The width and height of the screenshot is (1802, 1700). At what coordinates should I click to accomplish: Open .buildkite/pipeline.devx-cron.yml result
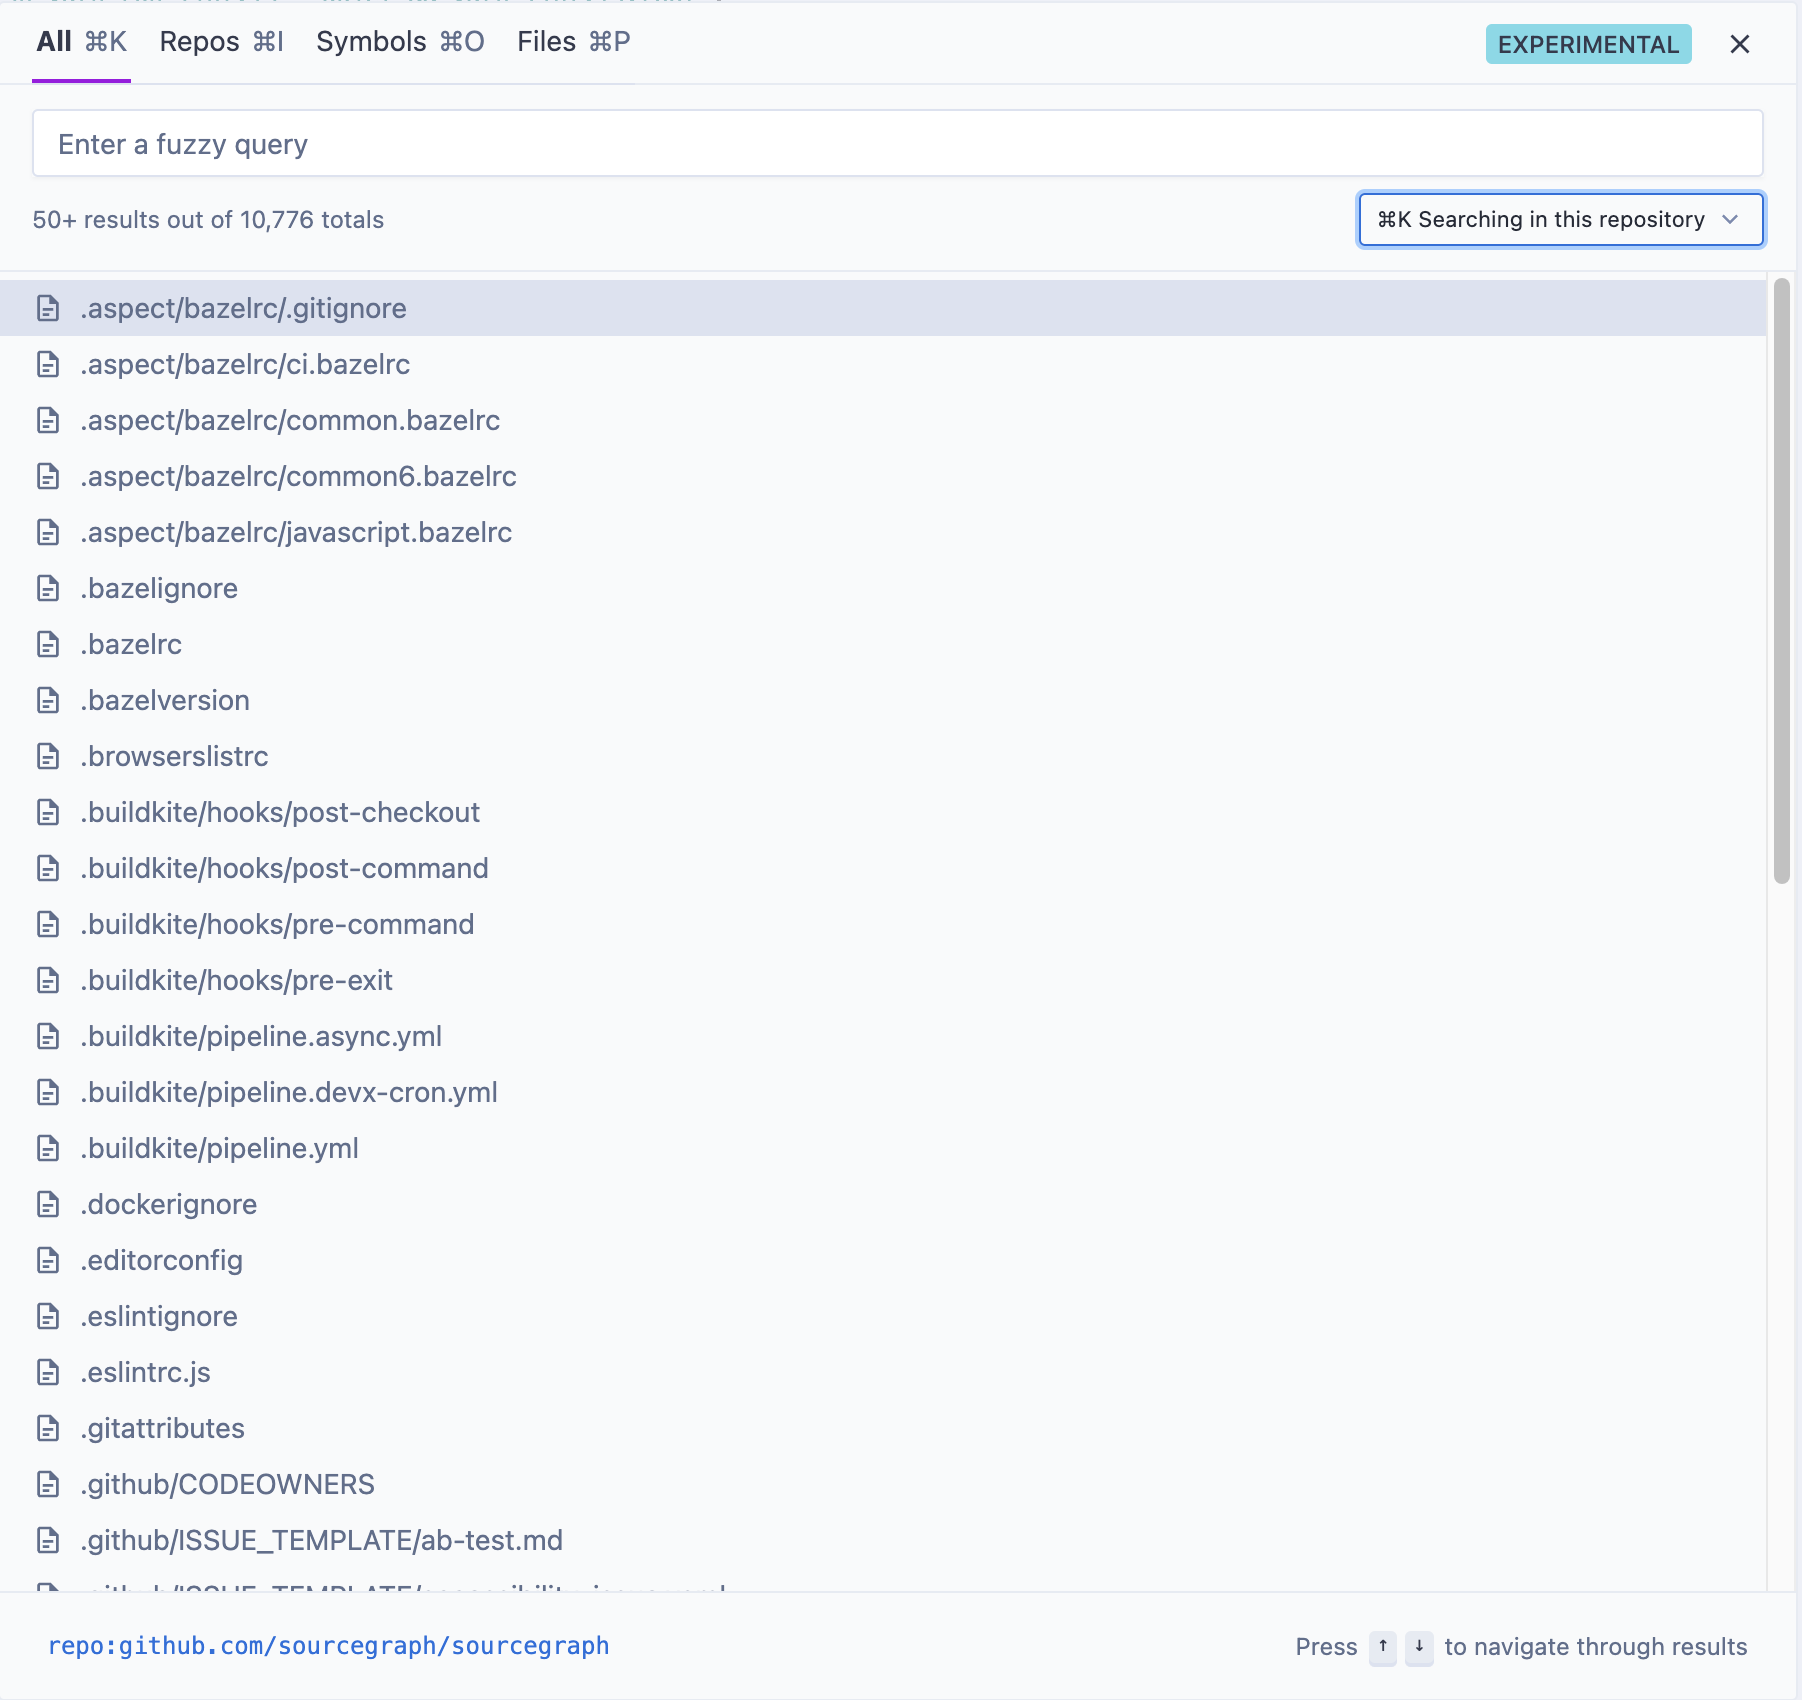click(883, 1092)
